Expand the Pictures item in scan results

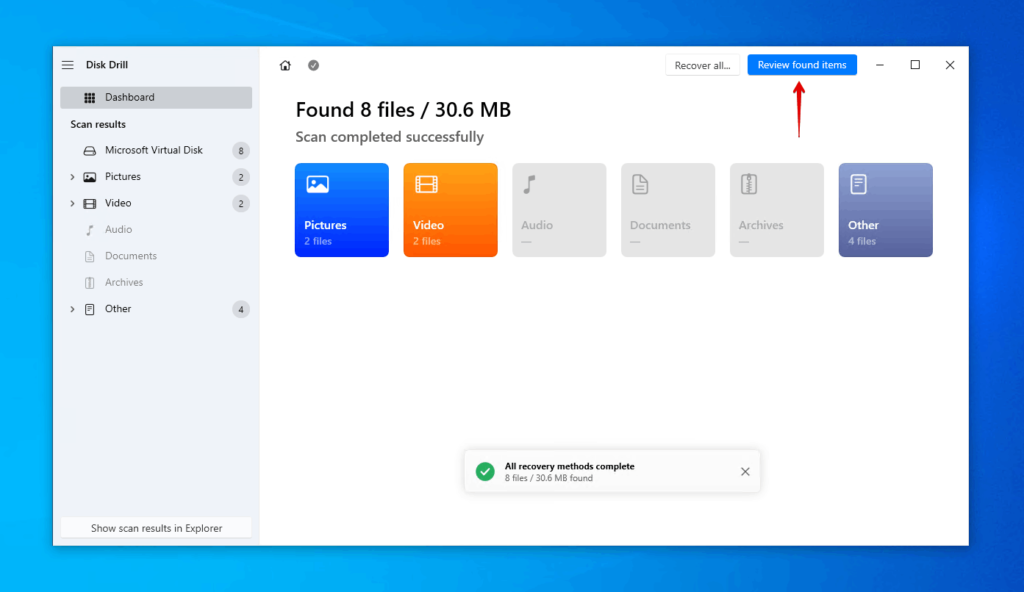[72, 176]
